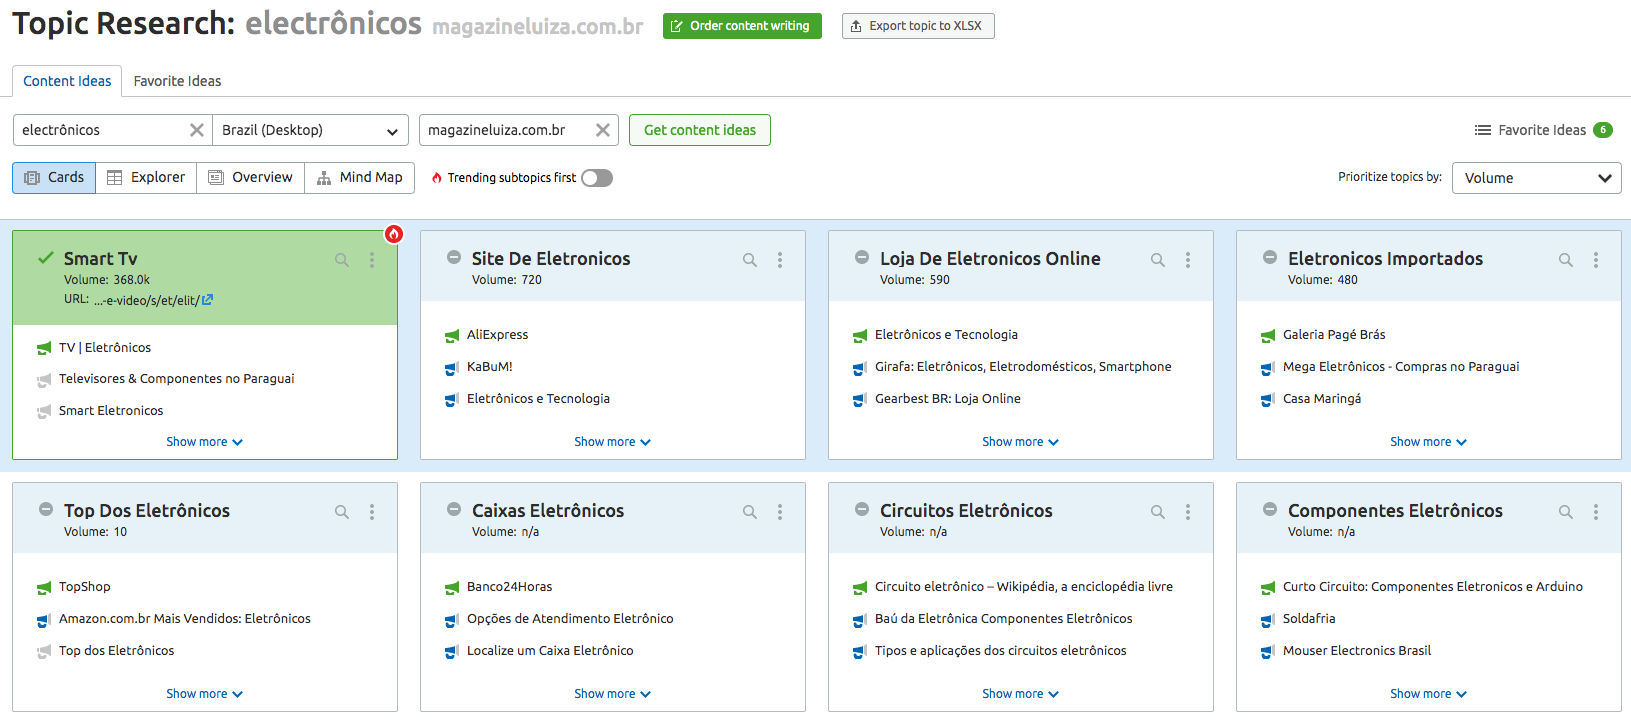Click the trending flame badge on Smart Tv

coord(394,234)
